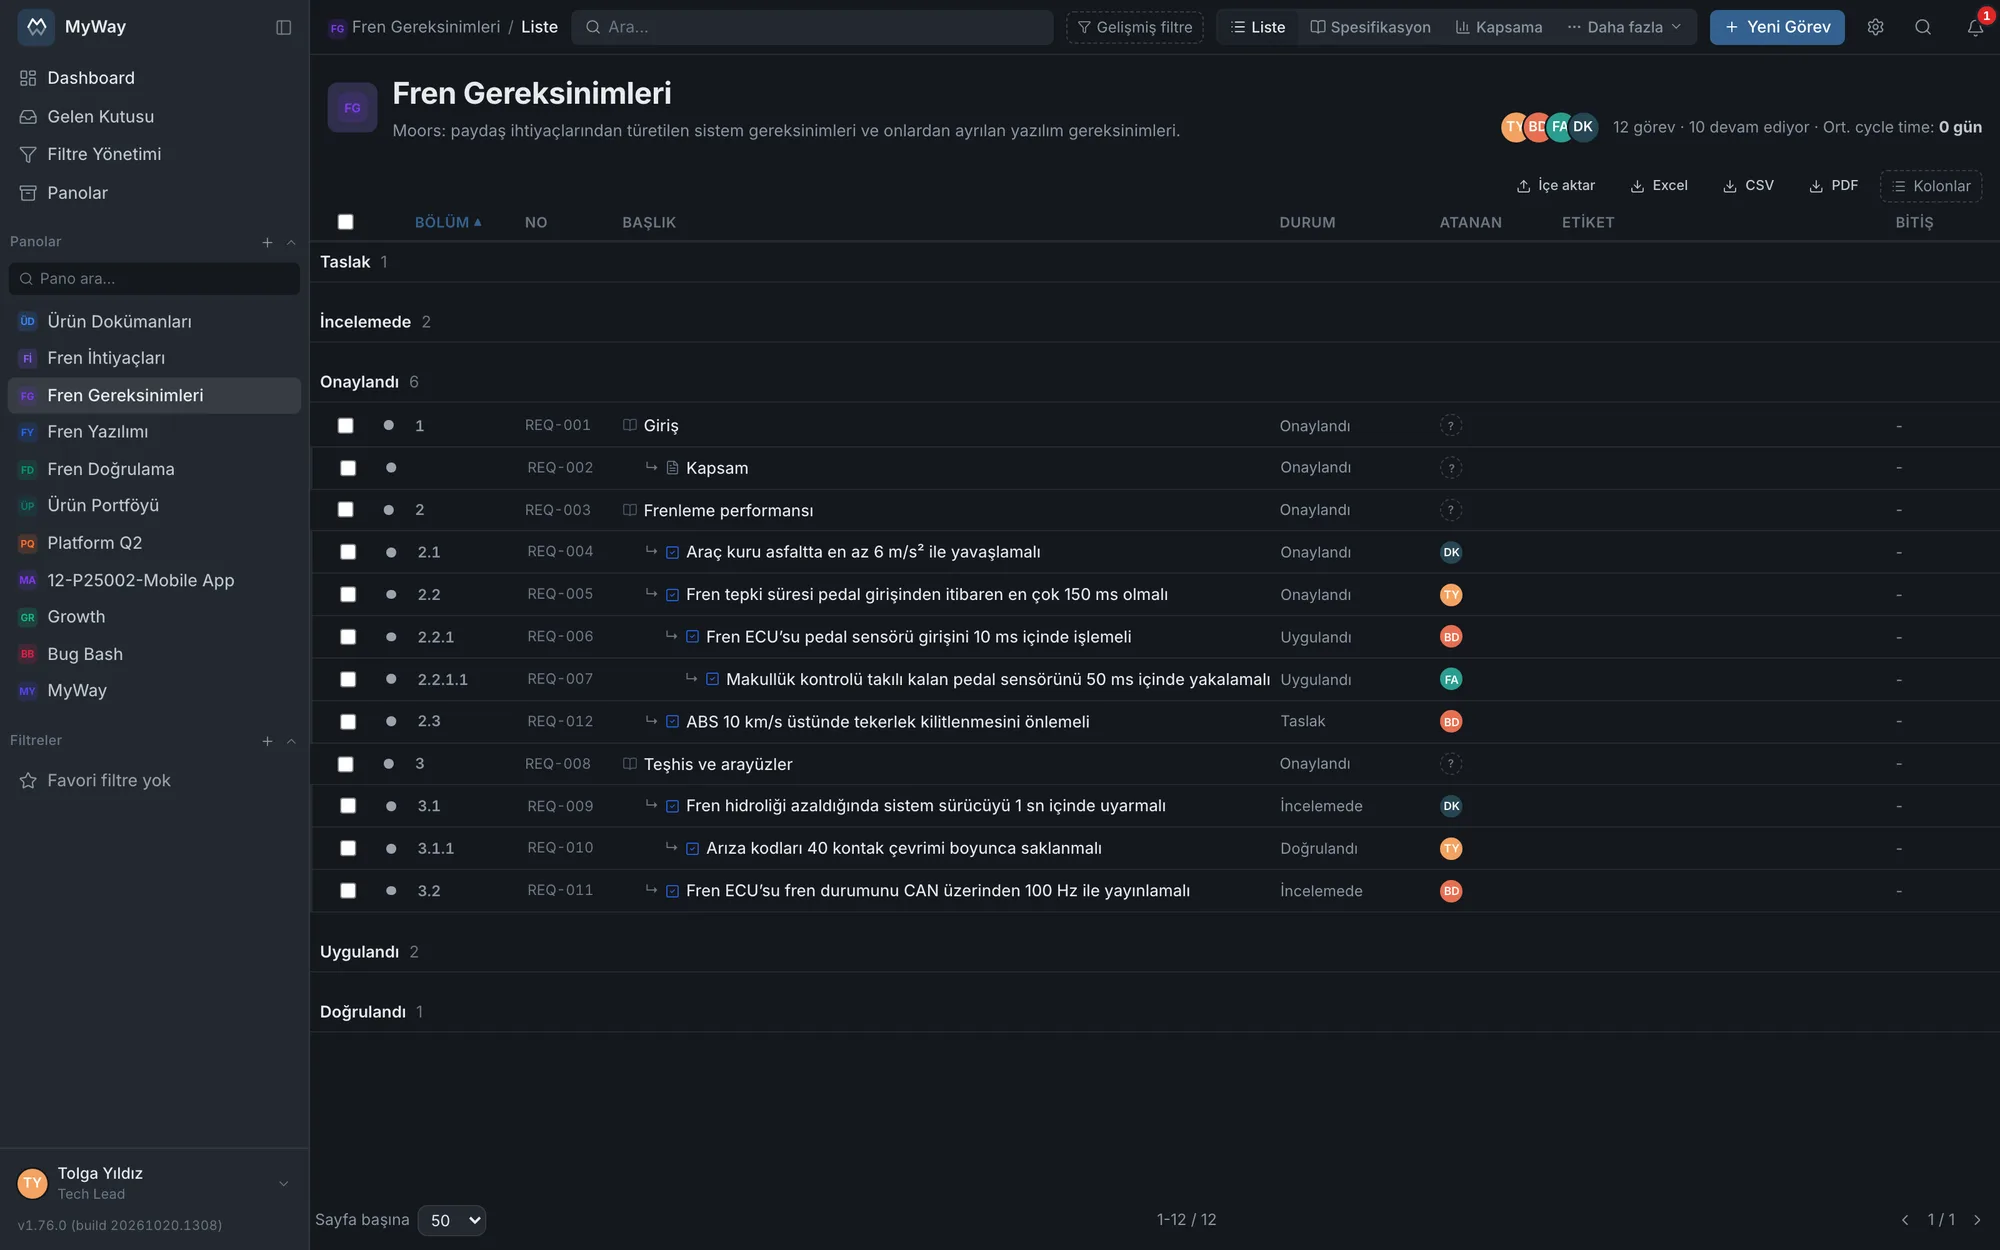Open notifications bell icon

1975,27
